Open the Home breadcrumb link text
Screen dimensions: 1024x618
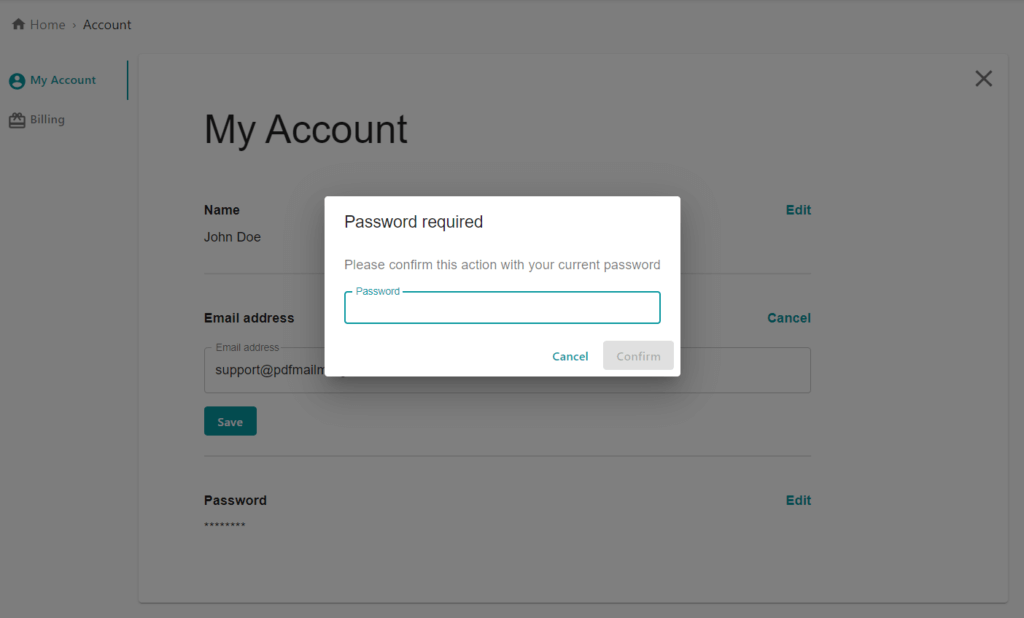[x=47, y=25]
